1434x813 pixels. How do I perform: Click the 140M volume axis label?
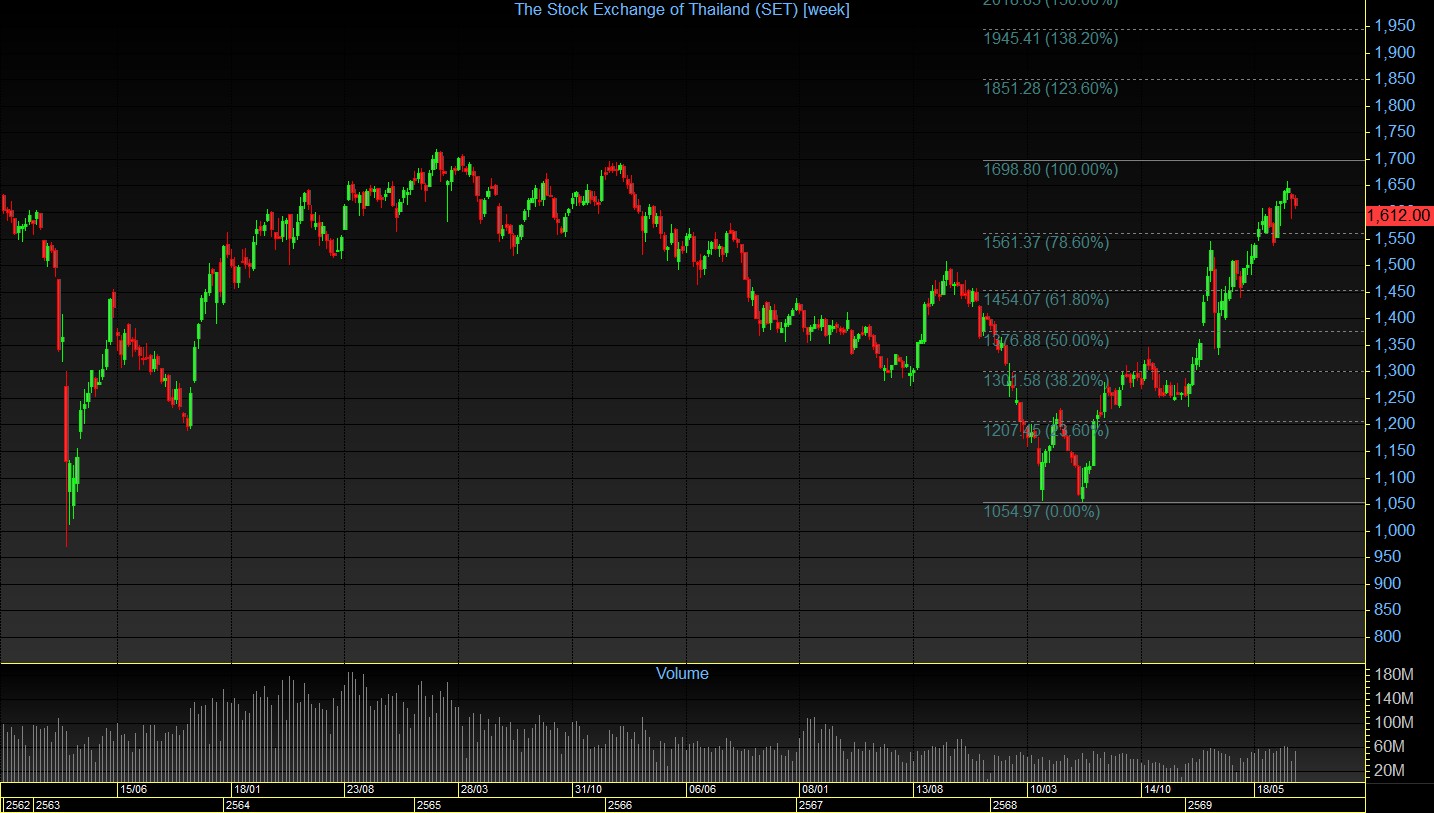[1394, 699]
